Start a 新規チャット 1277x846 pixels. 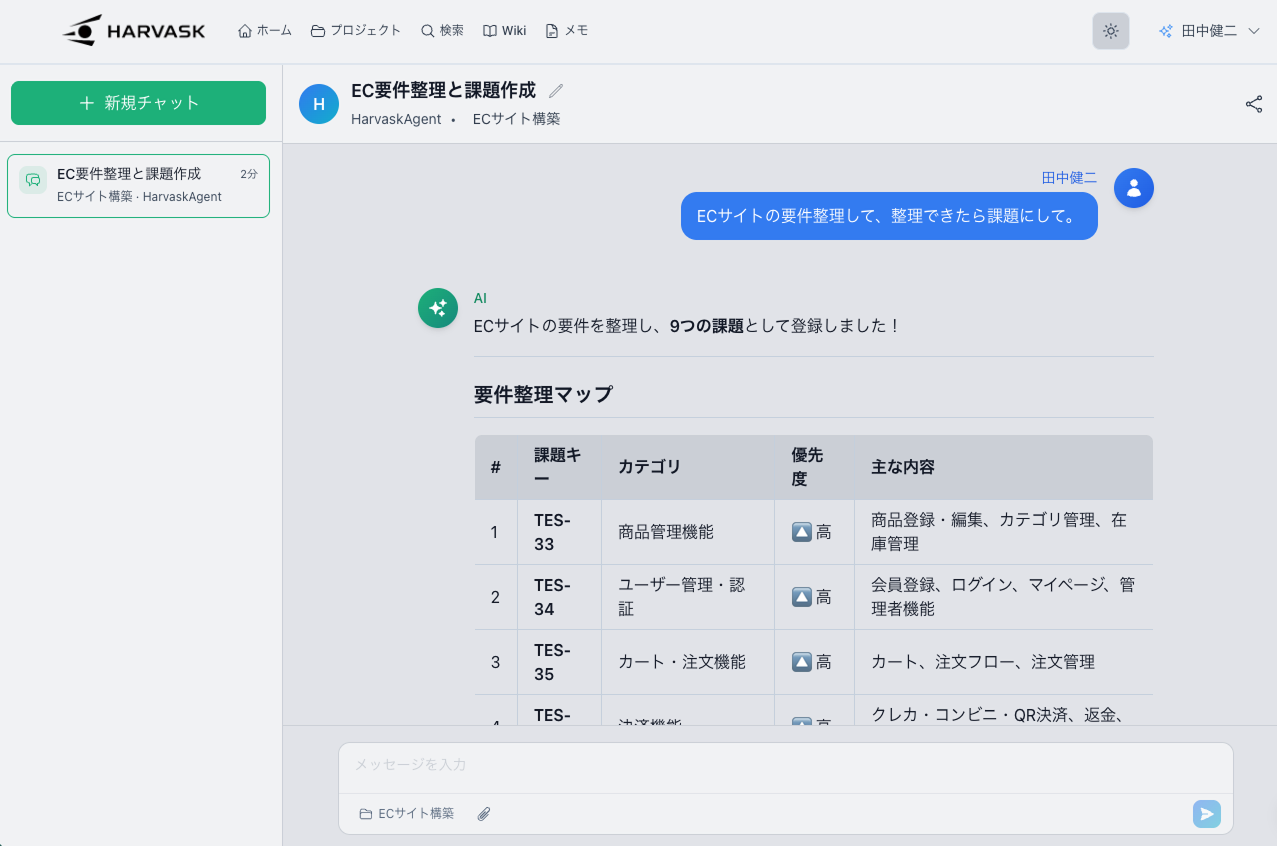(138, 103)
